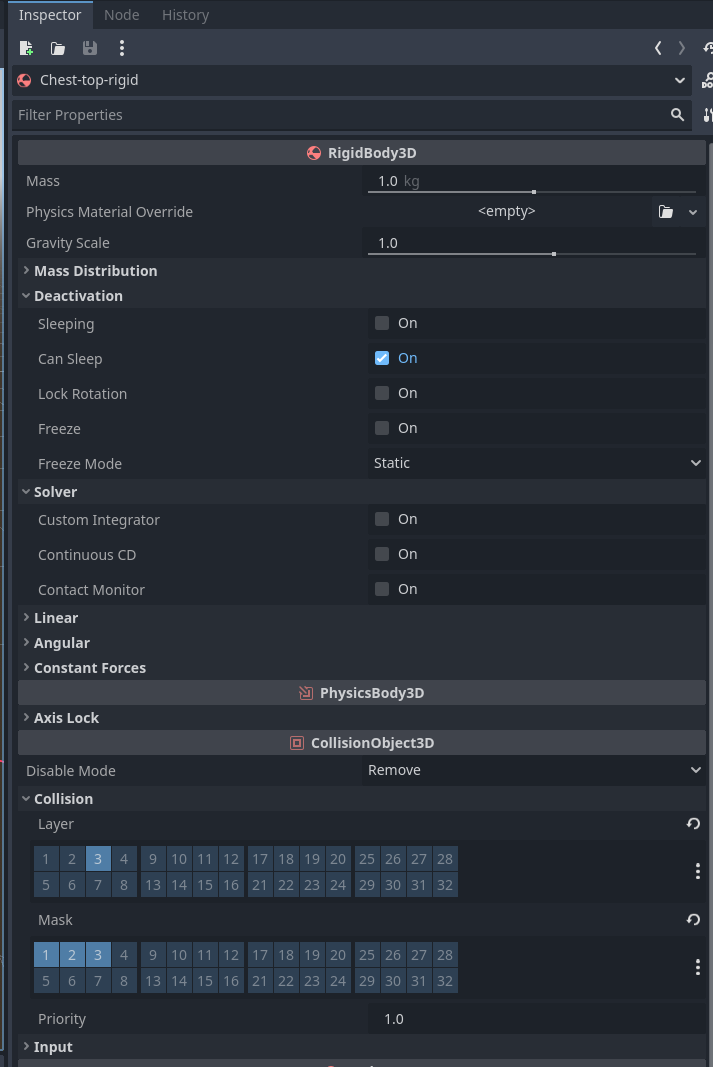Open the Freeze Mode dropdown
Viewport: 713px width, 1067px height.
536,463
